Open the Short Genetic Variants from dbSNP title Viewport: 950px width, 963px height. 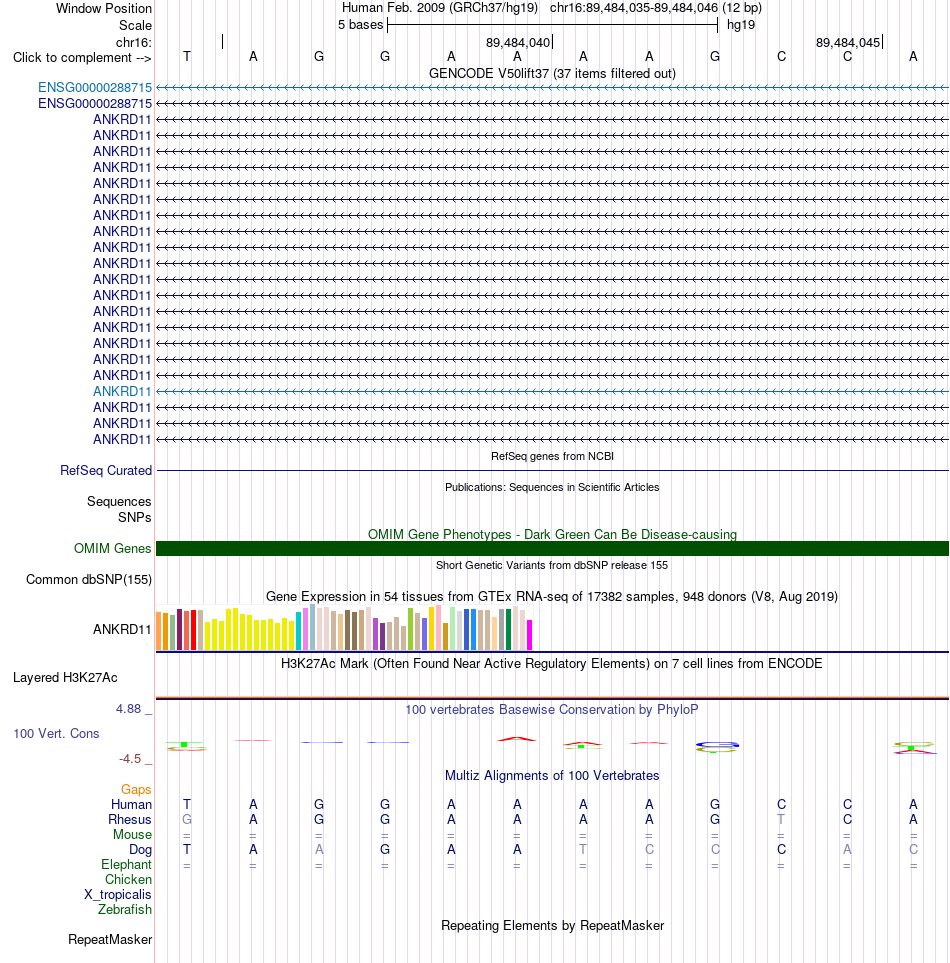[551, 565]
